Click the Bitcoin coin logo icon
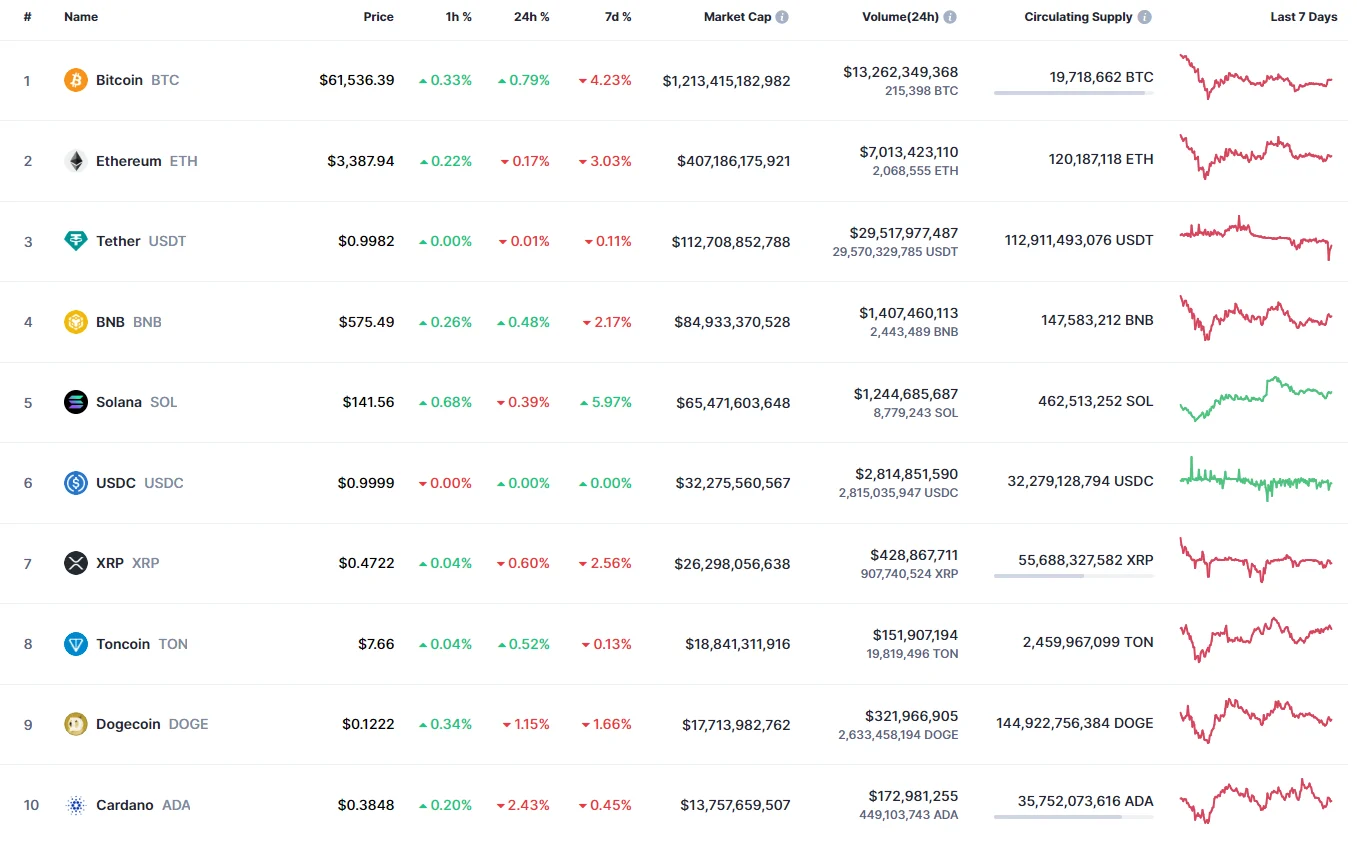This screenshot has height=842, width=1357. (76, 80)
